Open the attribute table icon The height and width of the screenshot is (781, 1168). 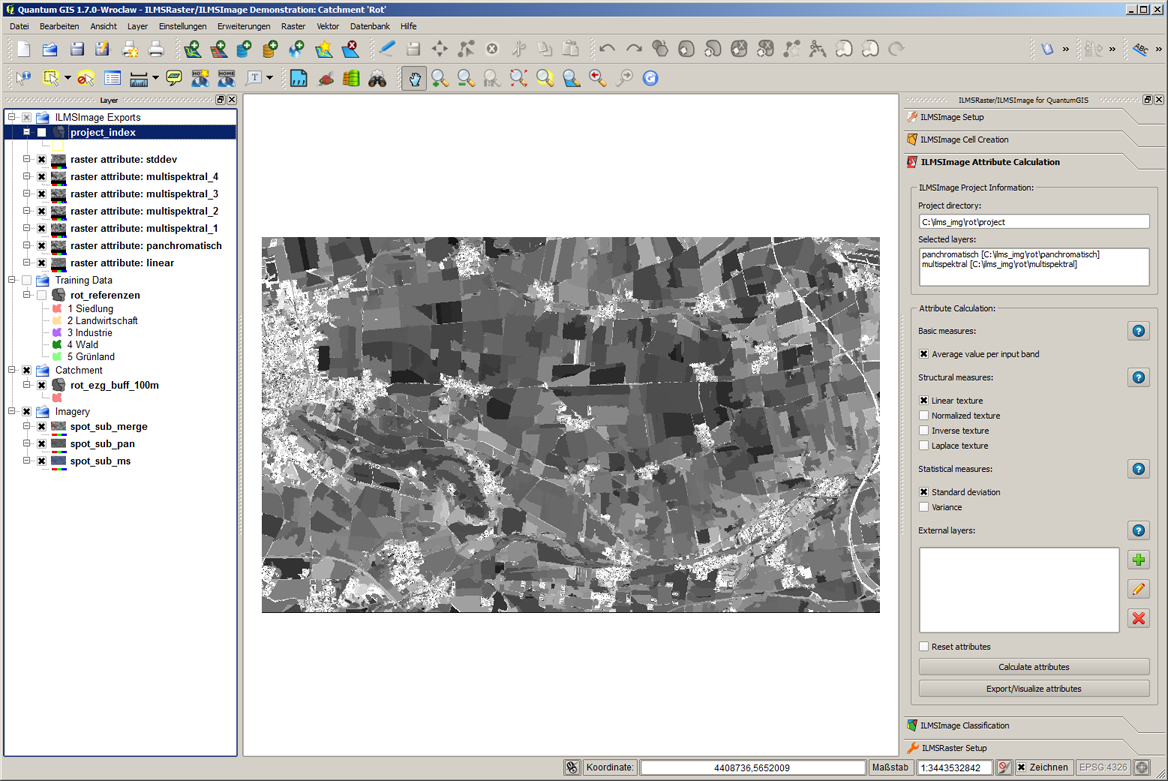[x=112, y=78]
